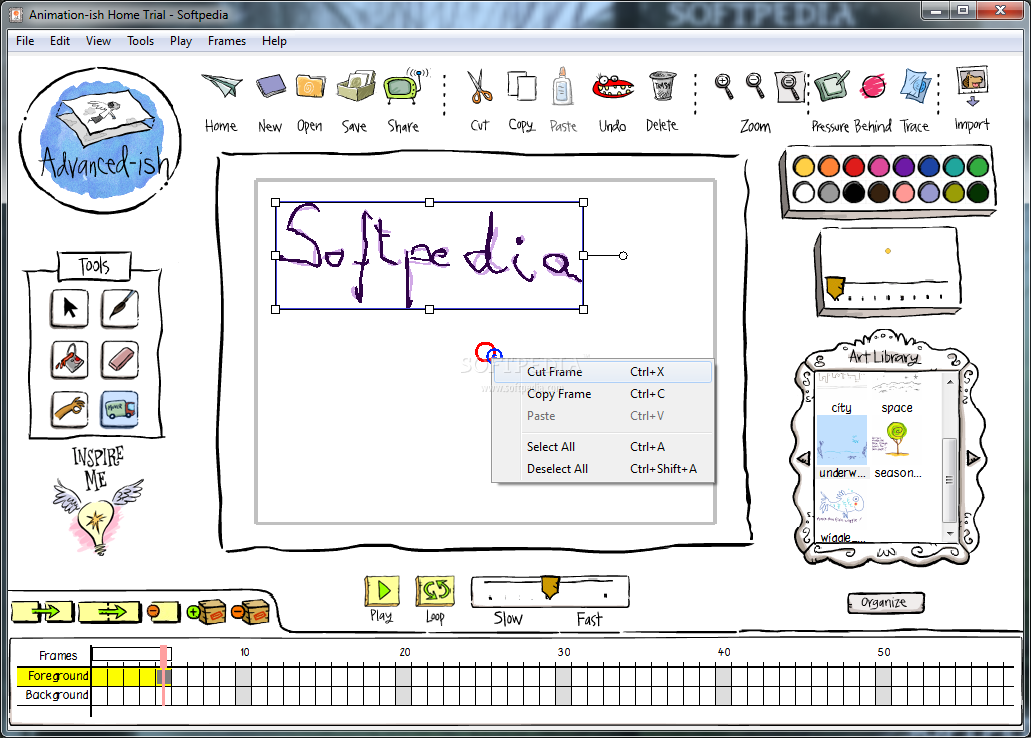Image resolution: width=1031 pixels, height=738 pixels.
Task: Create a new animation with New icon
Action: click(x=270, y=86)
